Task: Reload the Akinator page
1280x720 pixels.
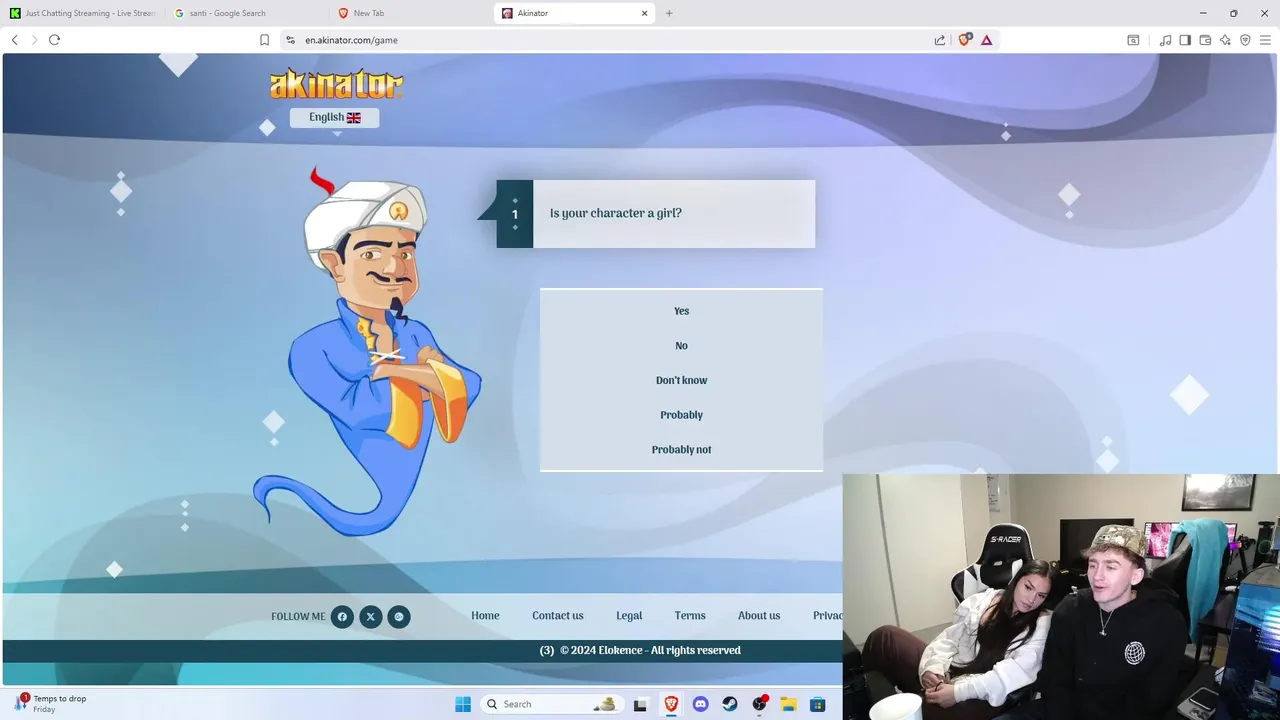Action: (x=54, y=40)
